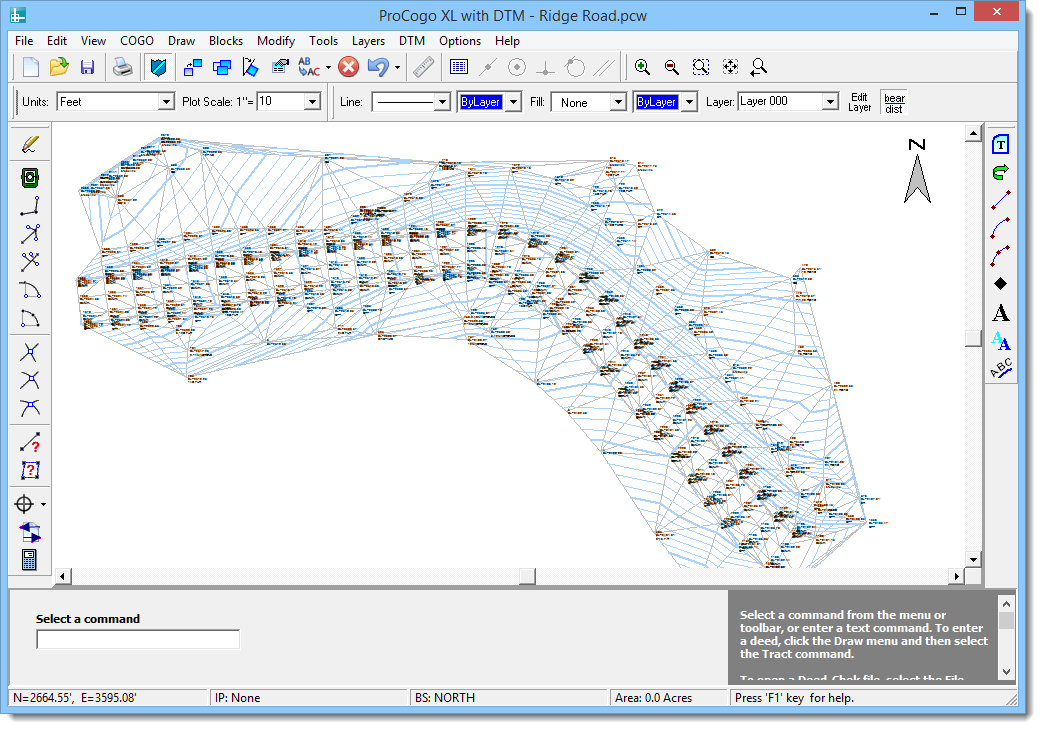1041x729 pixels.
Task: Click the drawing area horizontal scrollbar thumb
Action: (527, 576)
